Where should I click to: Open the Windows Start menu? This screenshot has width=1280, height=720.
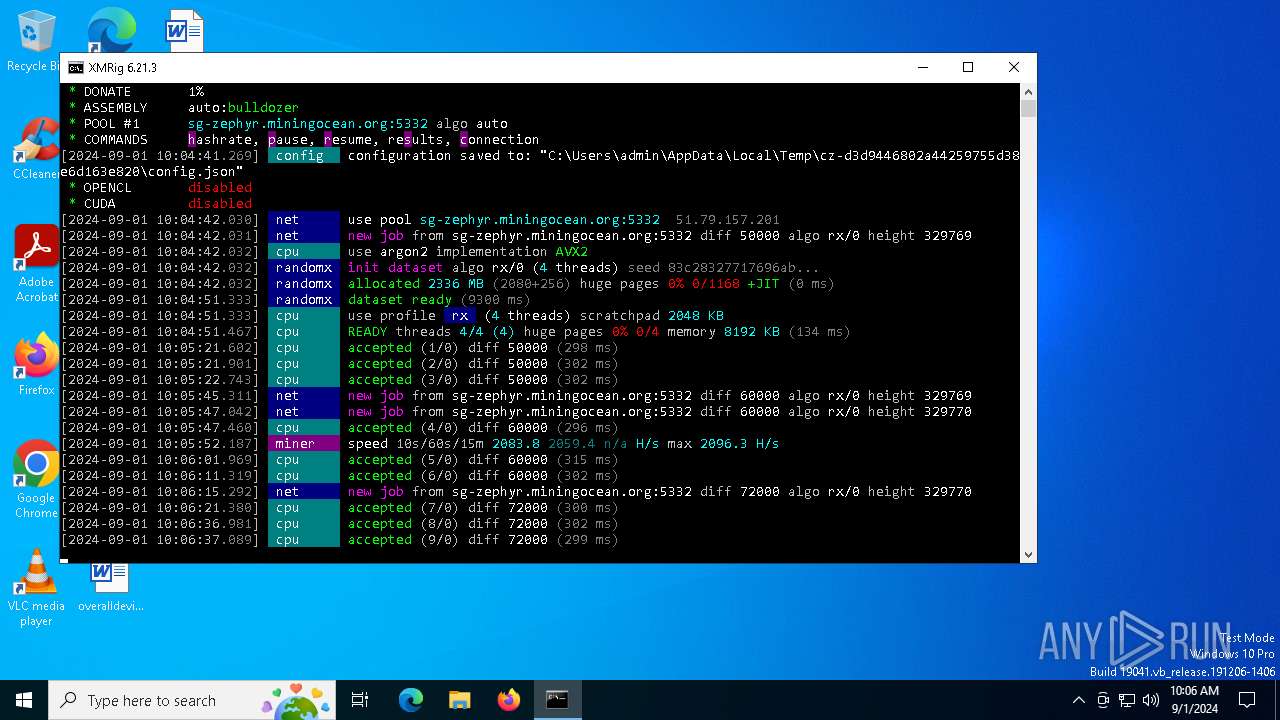pyautogui.click(x=24, y=700)
